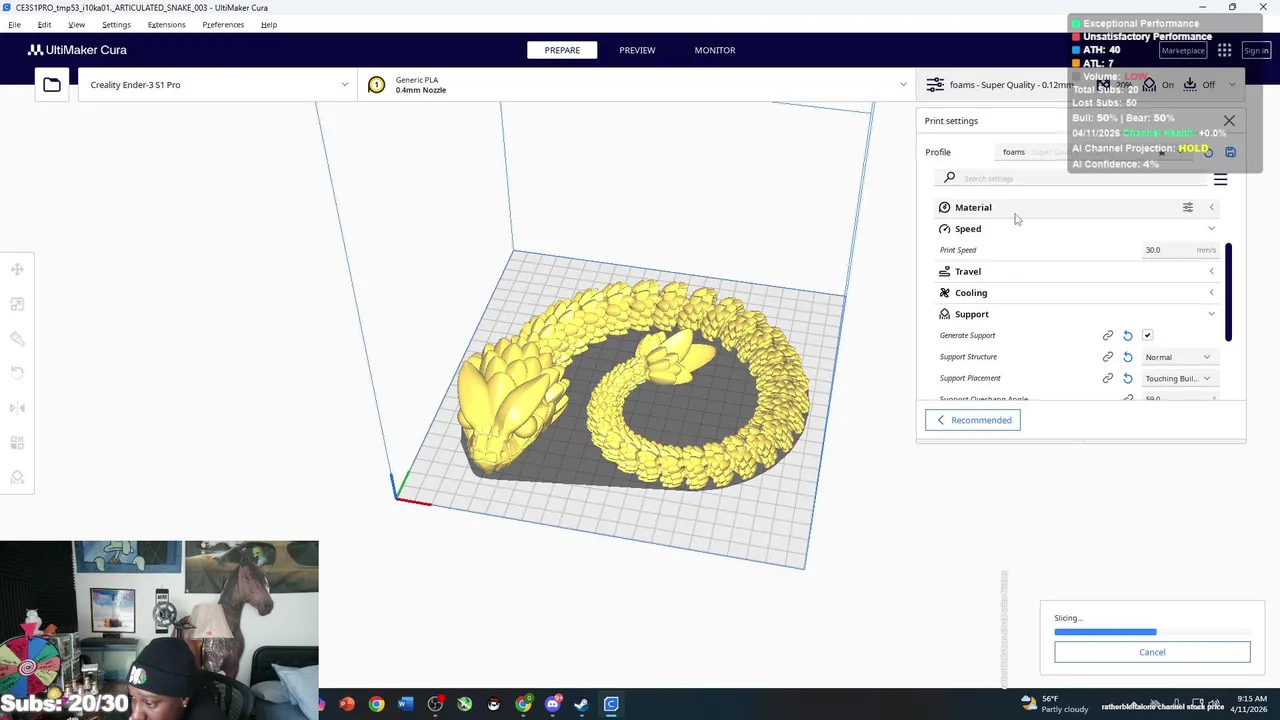
Task: Click the search magnifier icon in settings
Action: point(949,178)
